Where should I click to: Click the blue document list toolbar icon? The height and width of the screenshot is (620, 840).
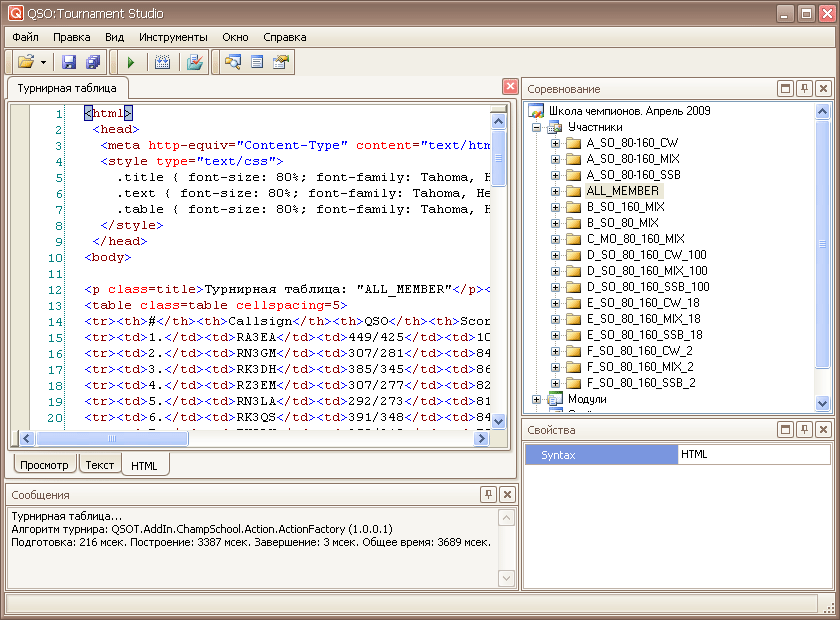[257, 62]
